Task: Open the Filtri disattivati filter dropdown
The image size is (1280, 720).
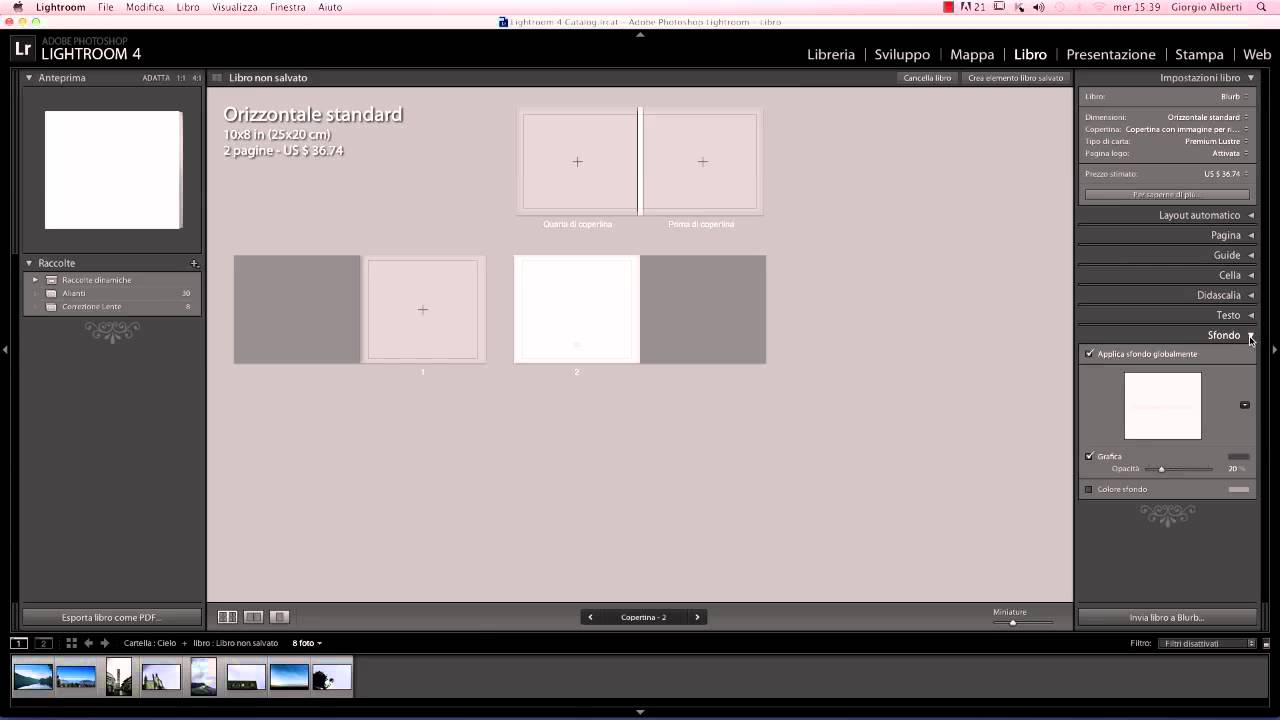Action: (1207, 644)
